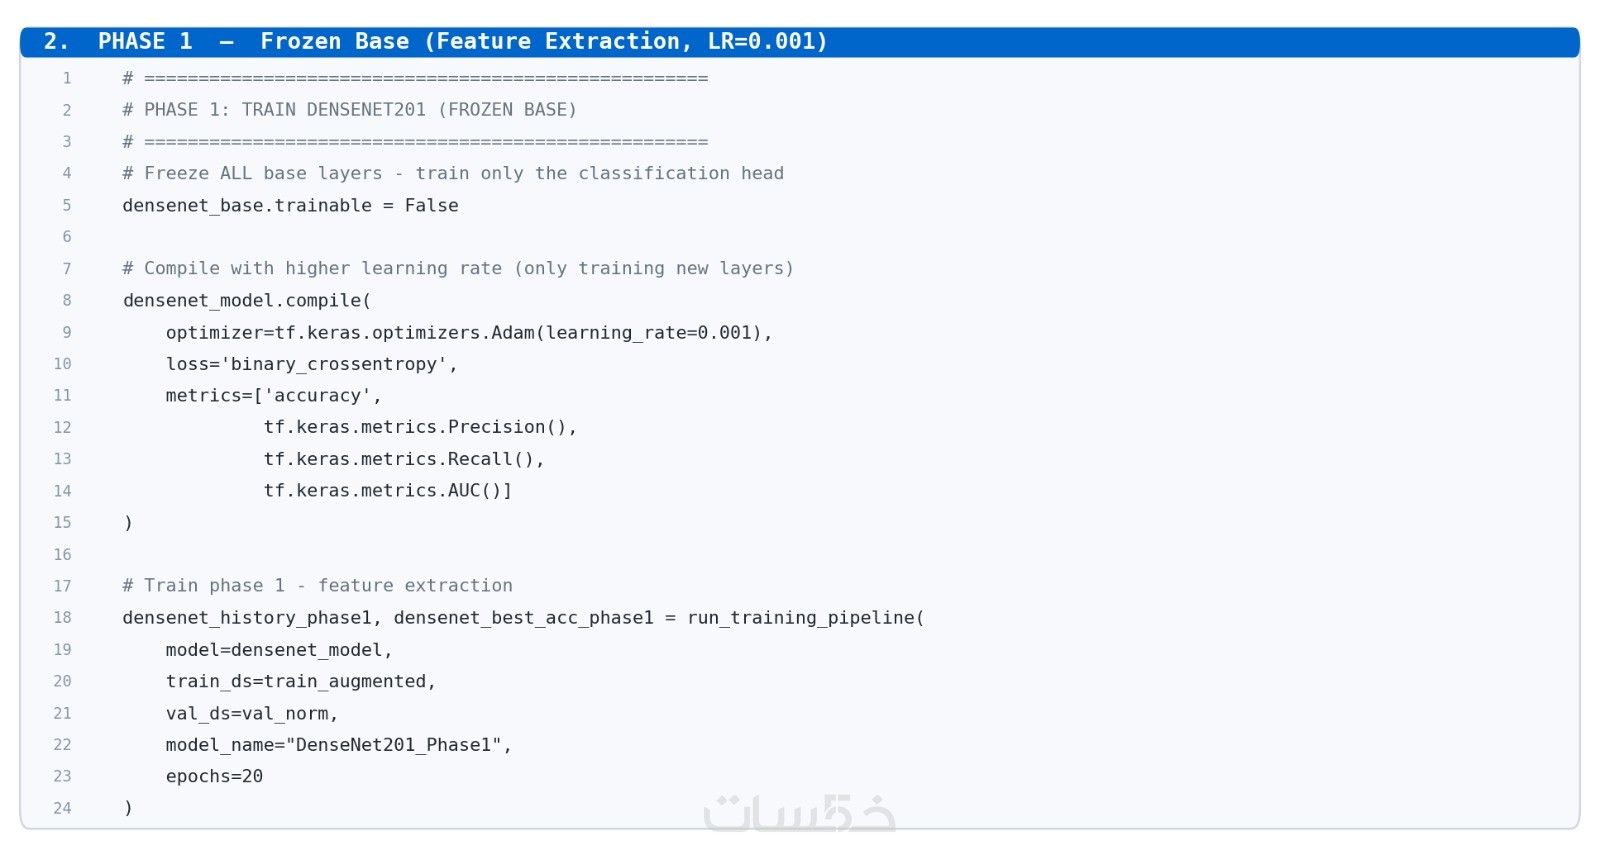
Task: Click val_ds=val_norm argument line
Action: coord(252,713)
